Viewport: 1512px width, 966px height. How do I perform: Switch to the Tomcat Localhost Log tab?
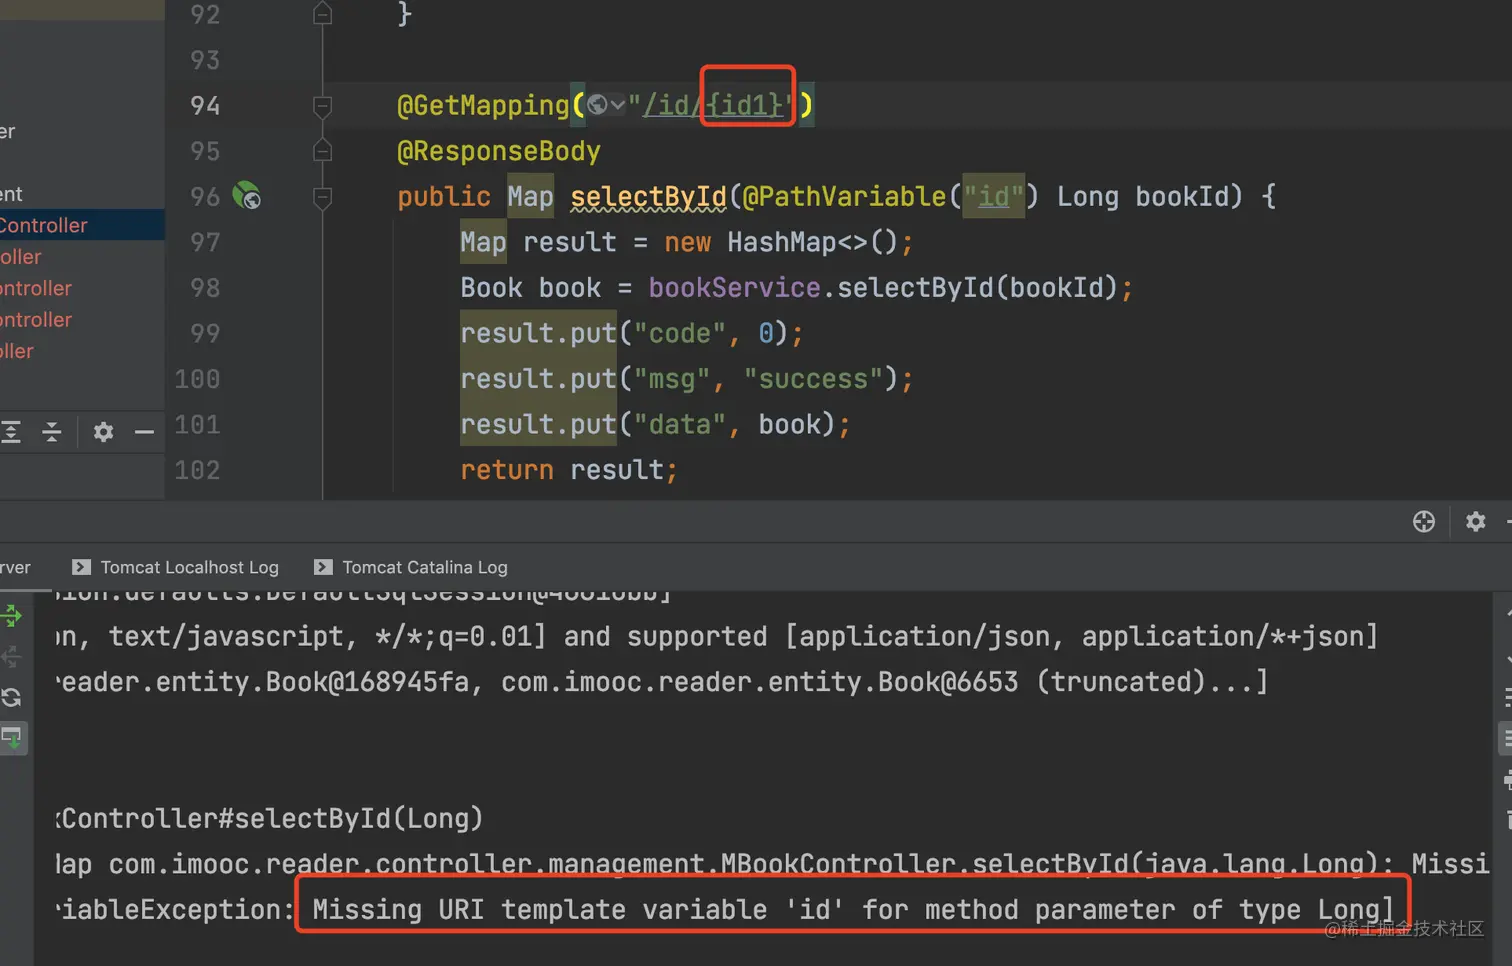click(176, 567)
